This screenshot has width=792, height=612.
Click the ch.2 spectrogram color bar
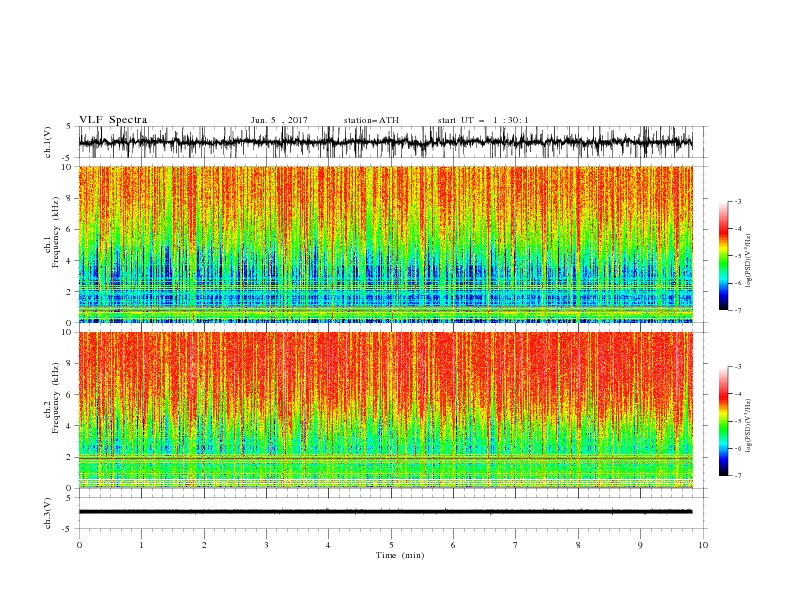(x=723, y=421)
